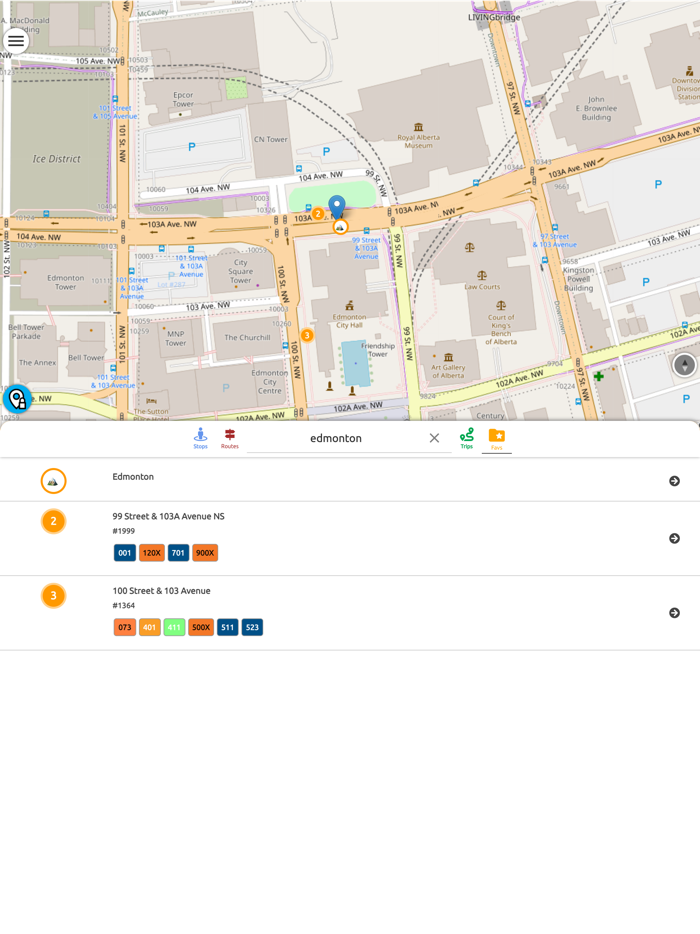Click Law Courts icon on map
The height and width of the screenshot is (934, 700).
click(x=481, y=275)
